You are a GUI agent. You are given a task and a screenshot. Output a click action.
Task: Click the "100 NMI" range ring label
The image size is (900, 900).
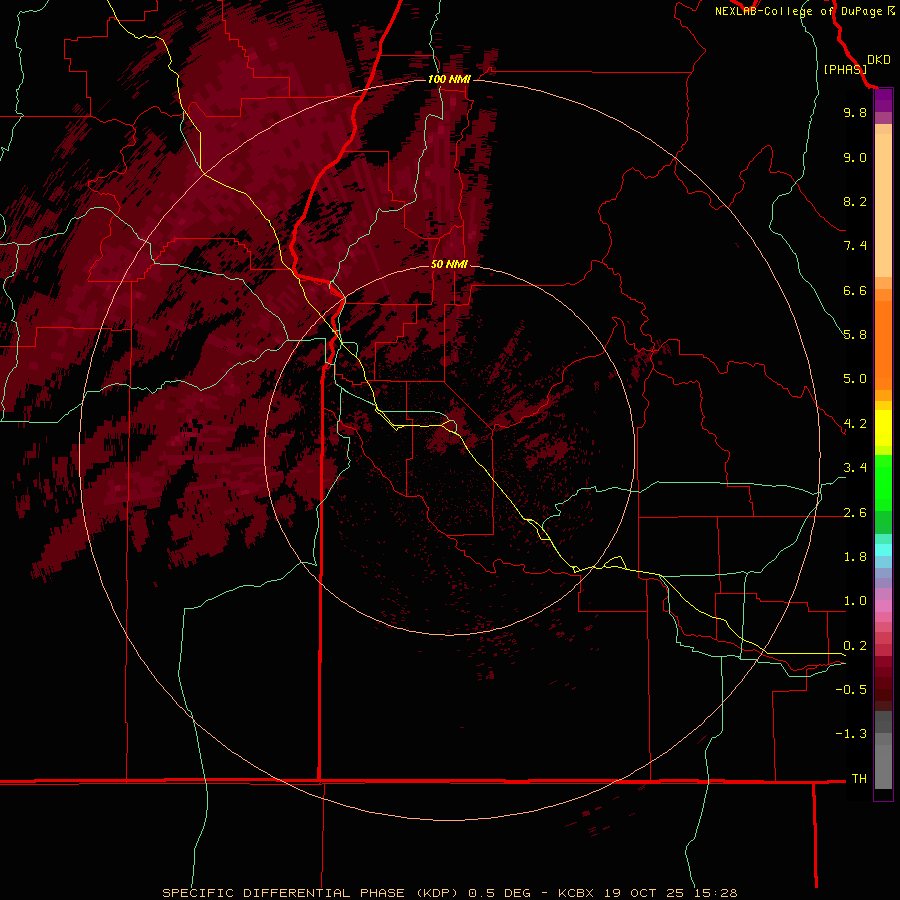tap(449, 79)
